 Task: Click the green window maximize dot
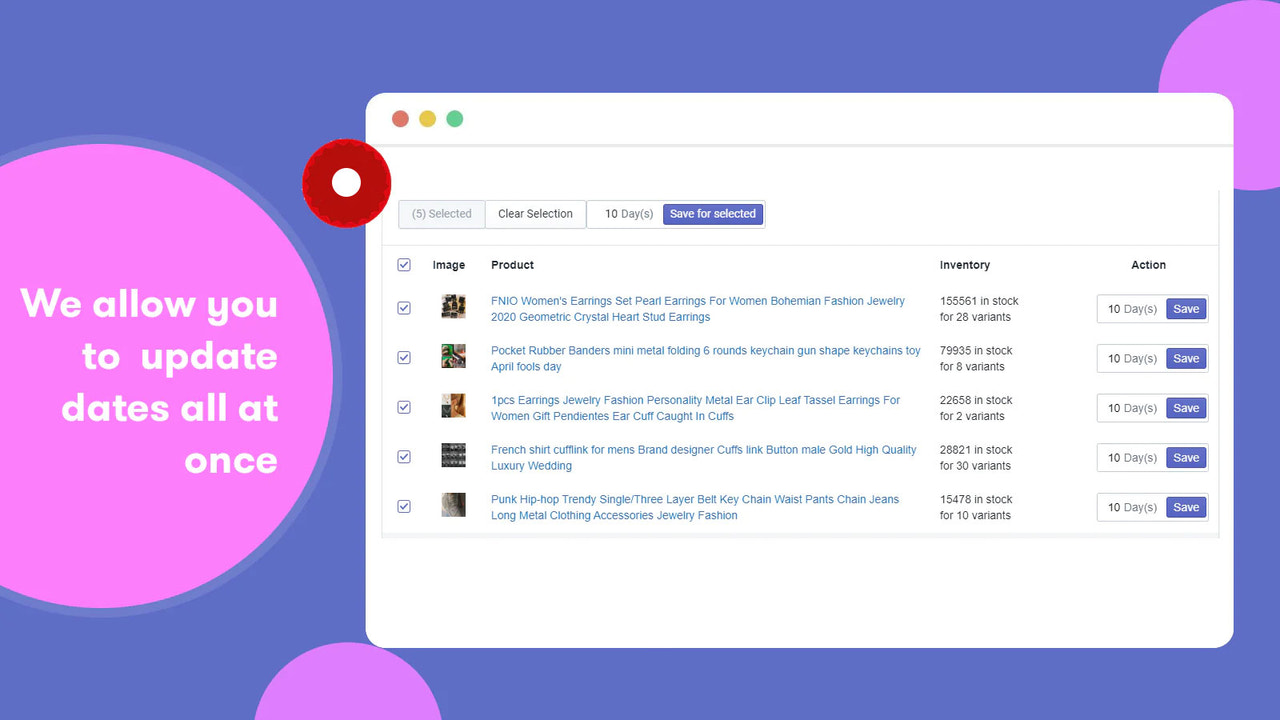click(454, 119)
